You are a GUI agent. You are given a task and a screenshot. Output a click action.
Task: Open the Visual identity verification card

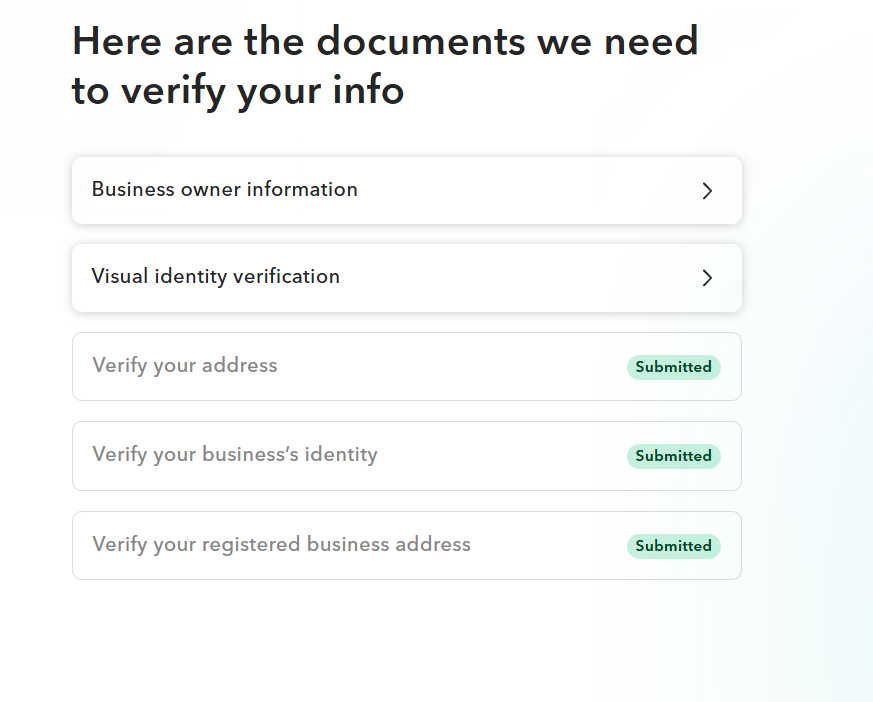(x=406, y=277)
